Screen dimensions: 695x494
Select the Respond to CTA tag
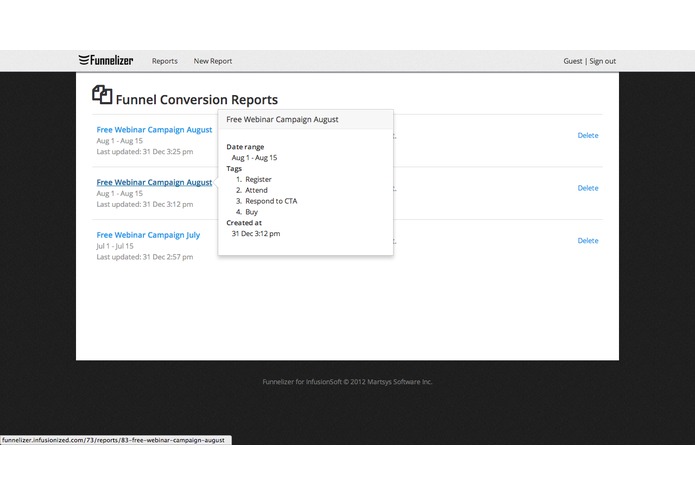click(x=271, y=201)
